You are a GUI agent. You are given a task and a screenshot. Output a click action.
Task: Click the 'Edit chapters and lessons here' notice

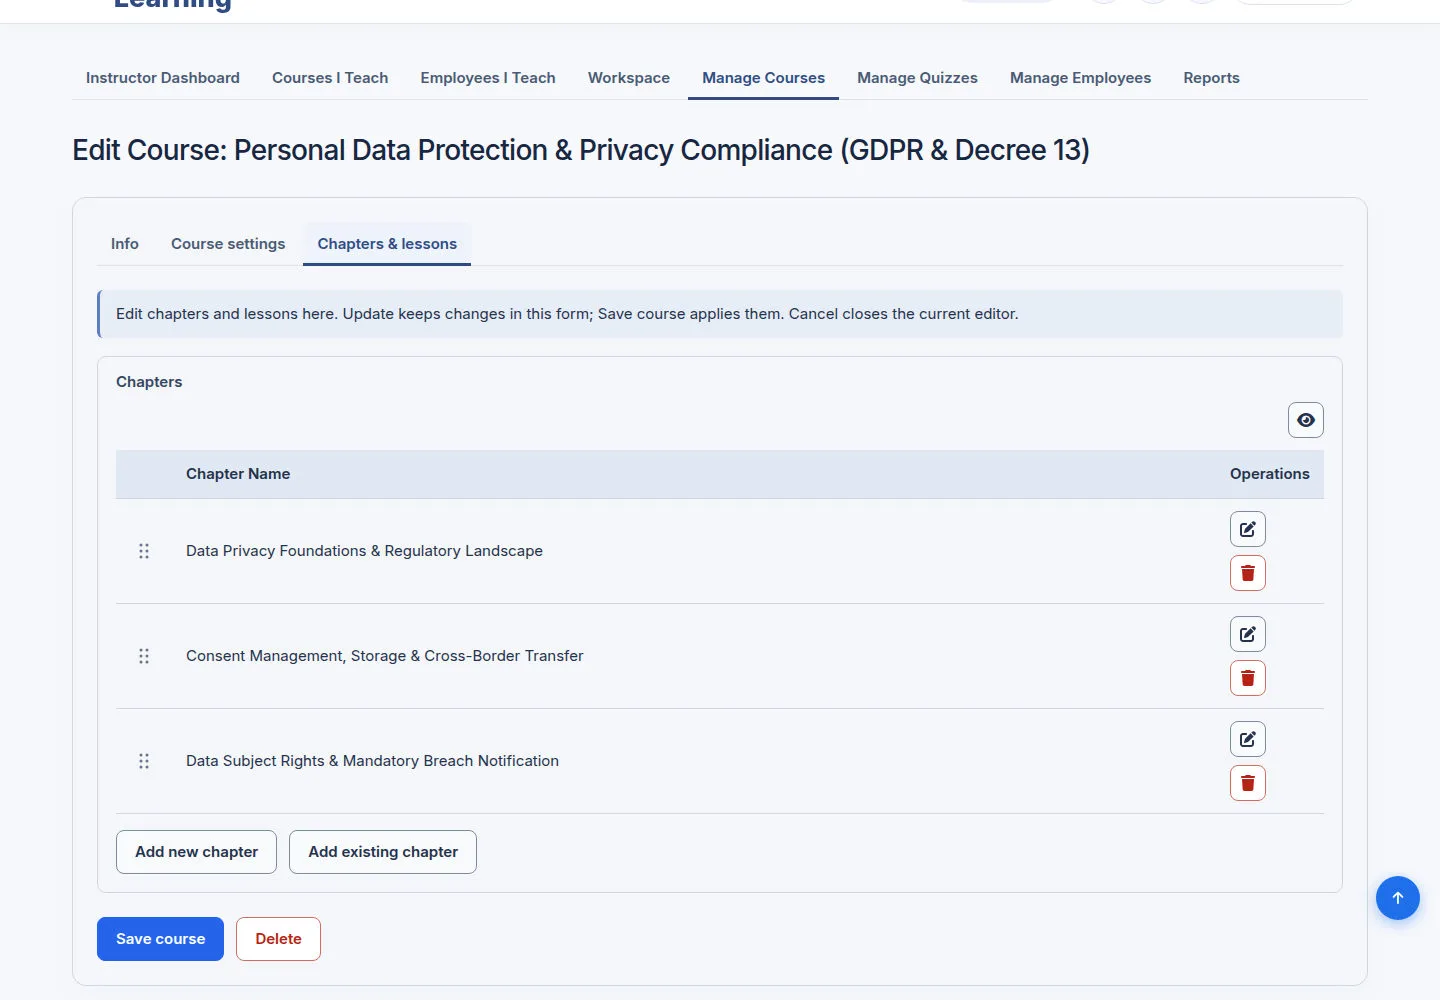720,314
